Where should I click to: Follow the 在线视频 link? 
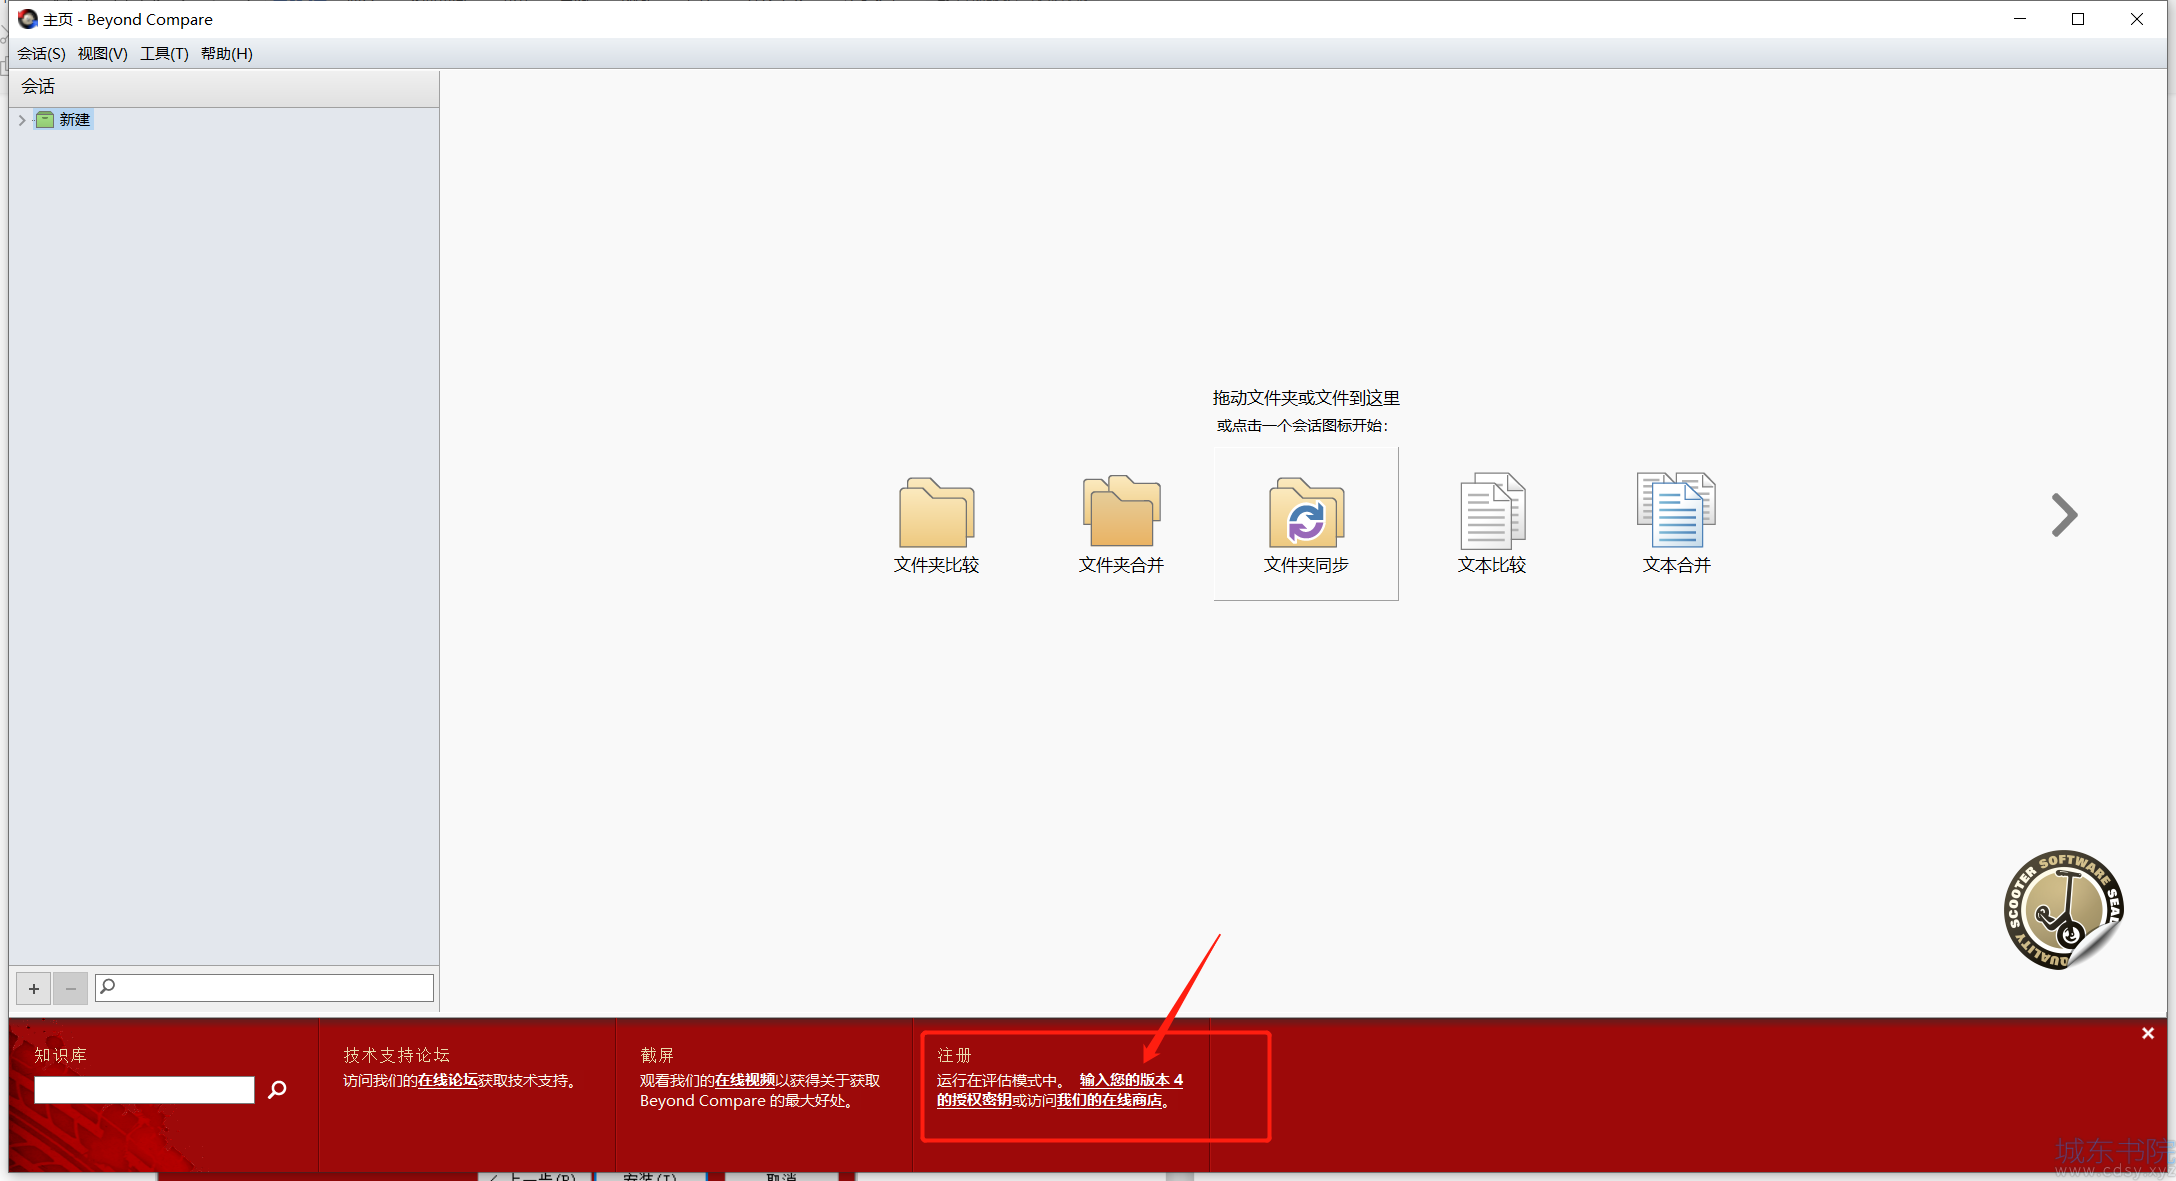tap(745, 1081)
